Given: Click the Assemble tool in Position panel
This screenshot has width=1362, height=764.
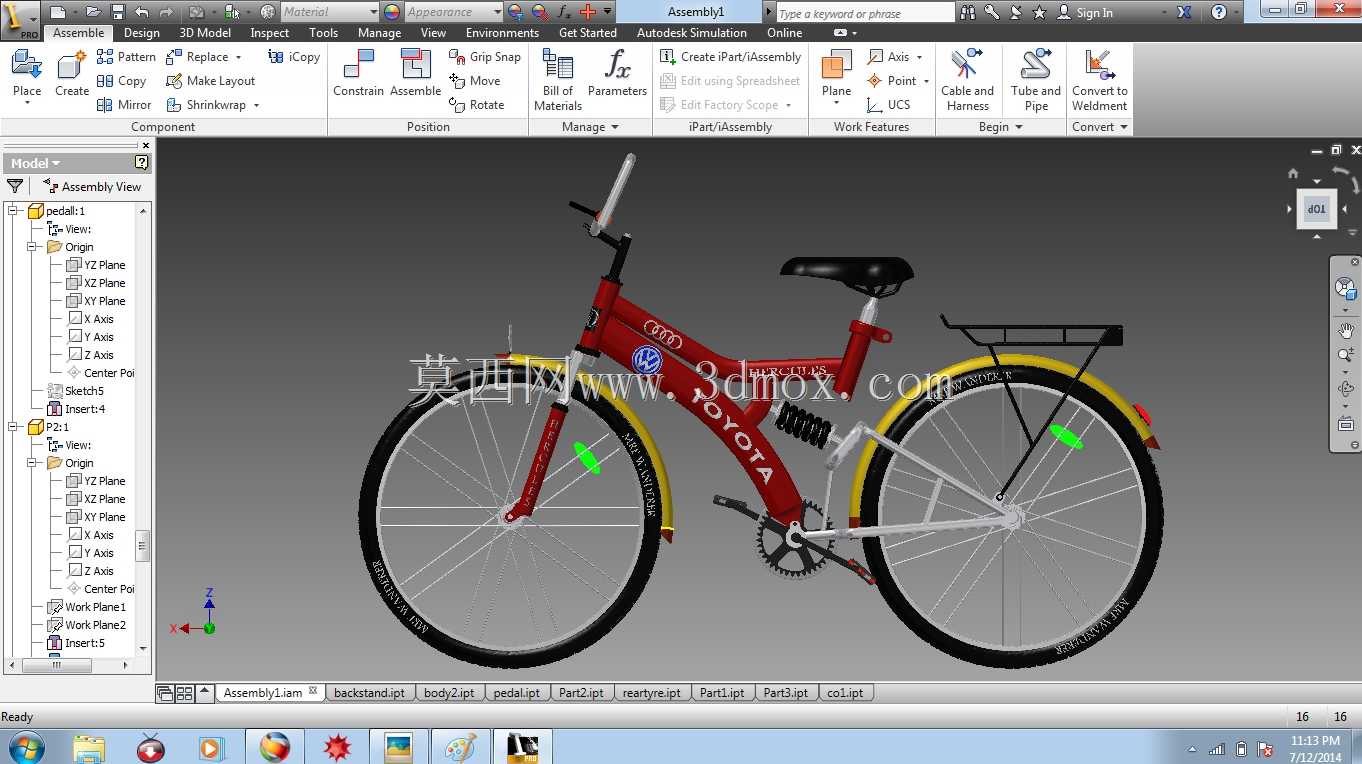Looking at the screenshot, I should pyautogui.click(x=416, y=75).
